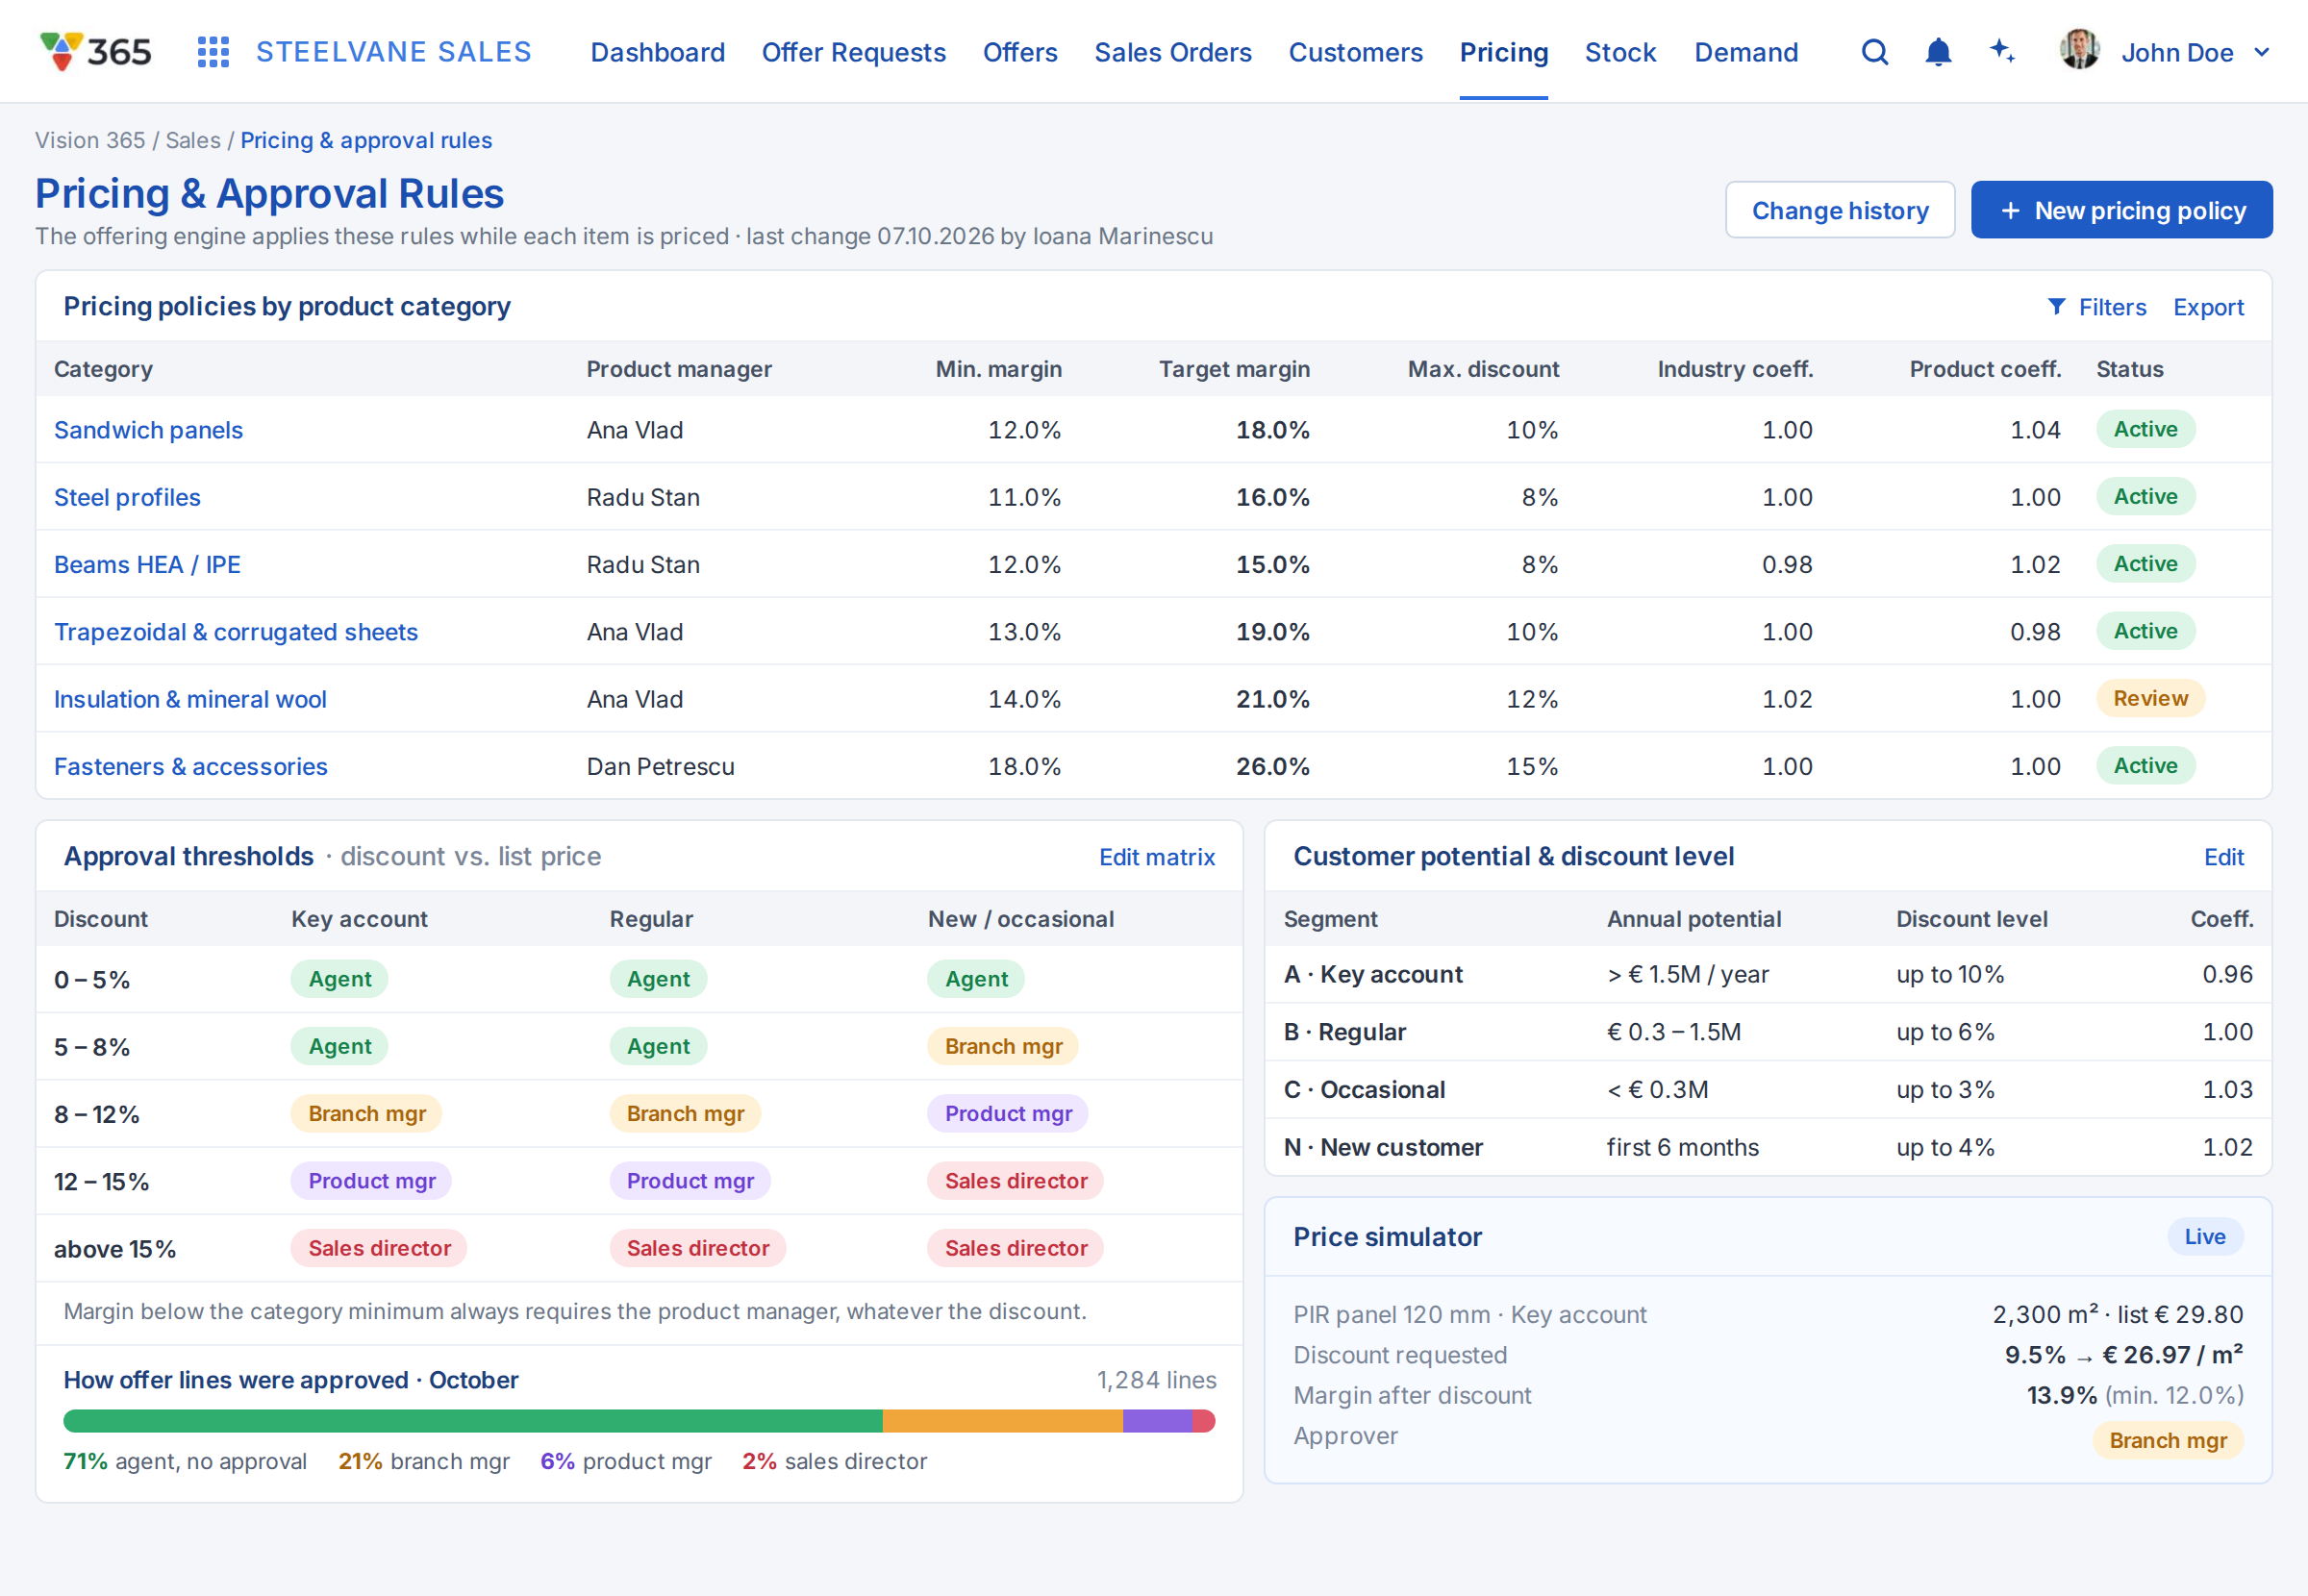Viewport: 2308px width, 1596px height.
Task: Open the AI sparkle assistant icon
Action: [2002, 51]
